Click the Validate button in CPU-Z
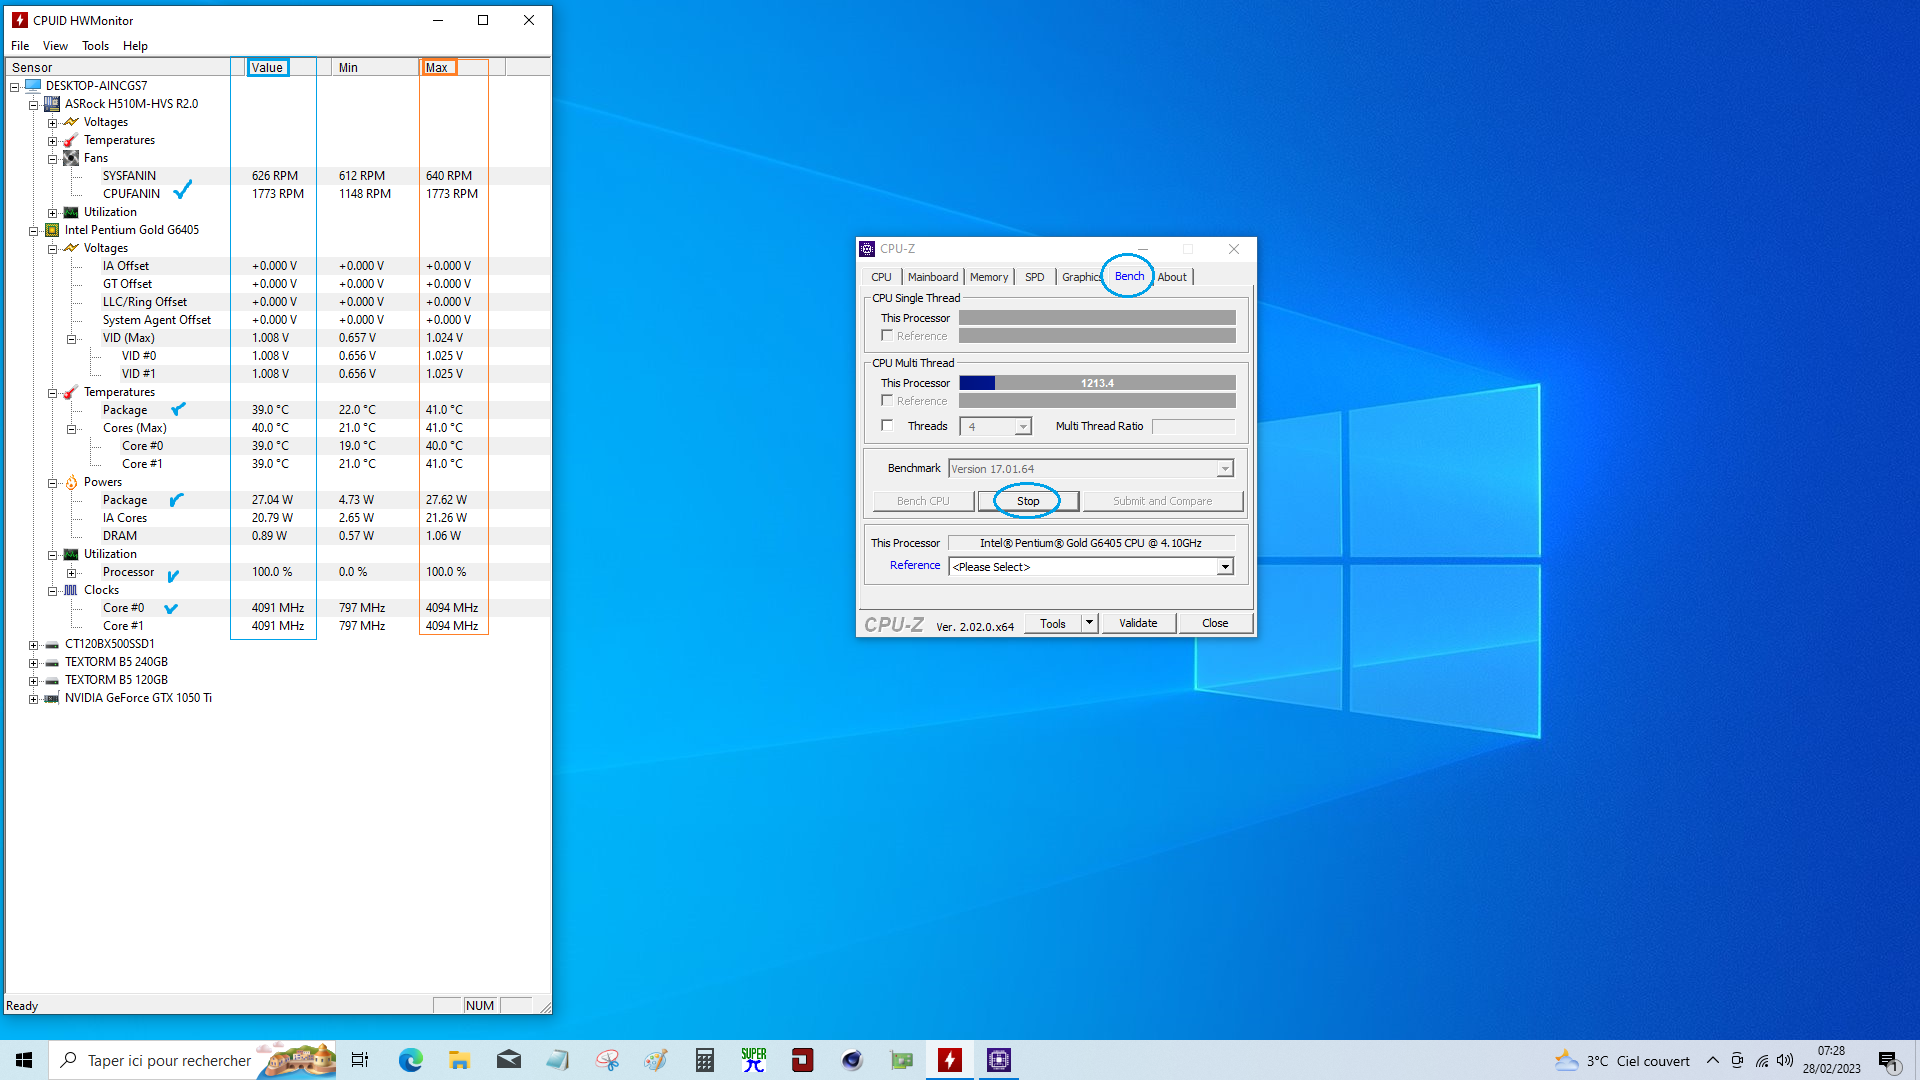The height and width of the screenshot is (1080, 1920). click(1138, 623)
